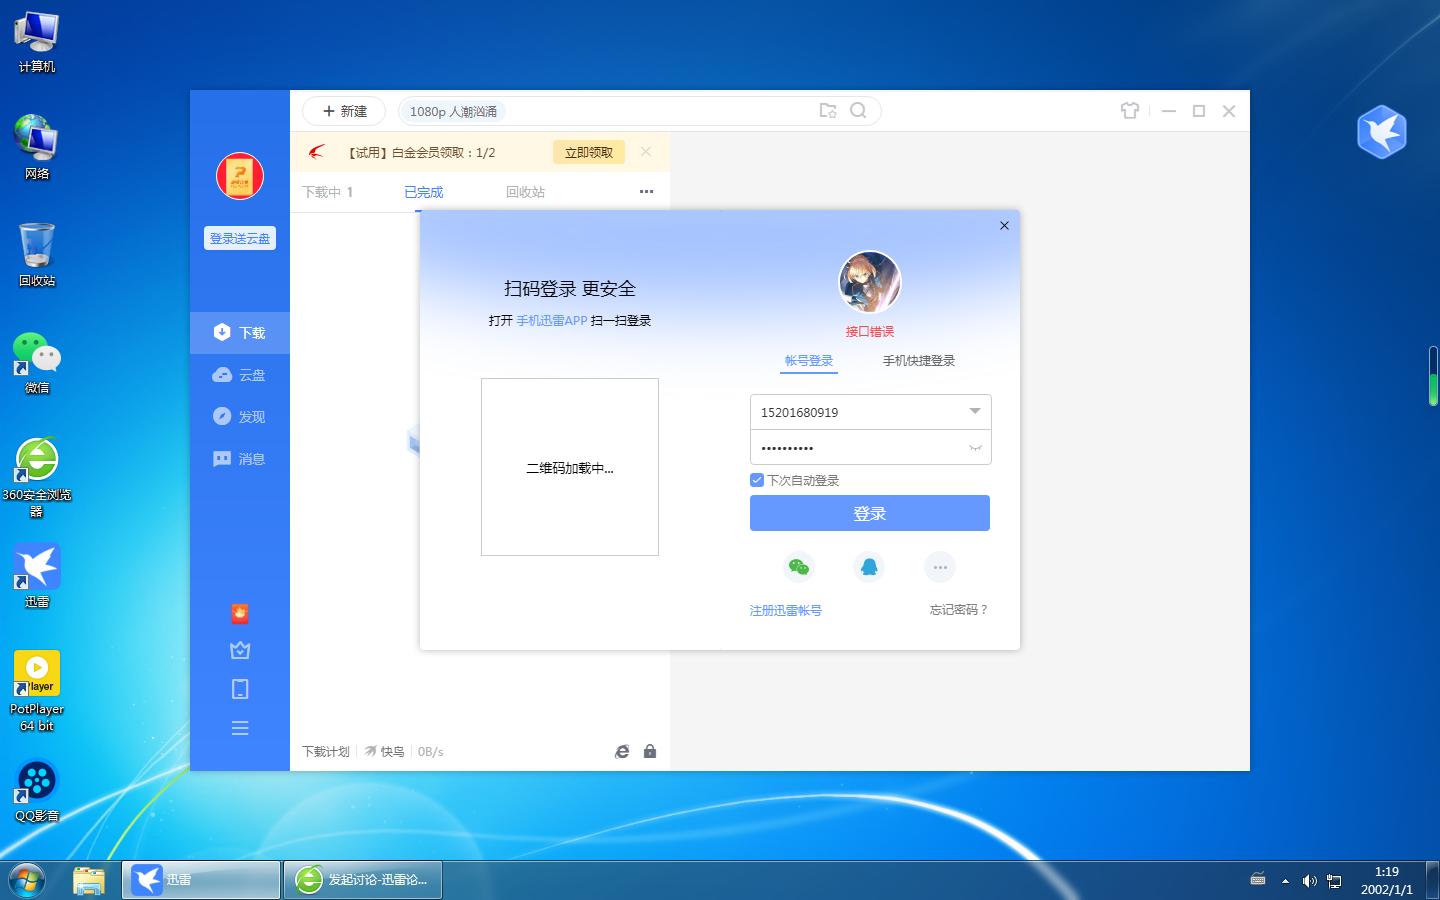Expand the account number dropdown arrow
Viewport: 1440px width, 900px height.
(x=973, y=411)
